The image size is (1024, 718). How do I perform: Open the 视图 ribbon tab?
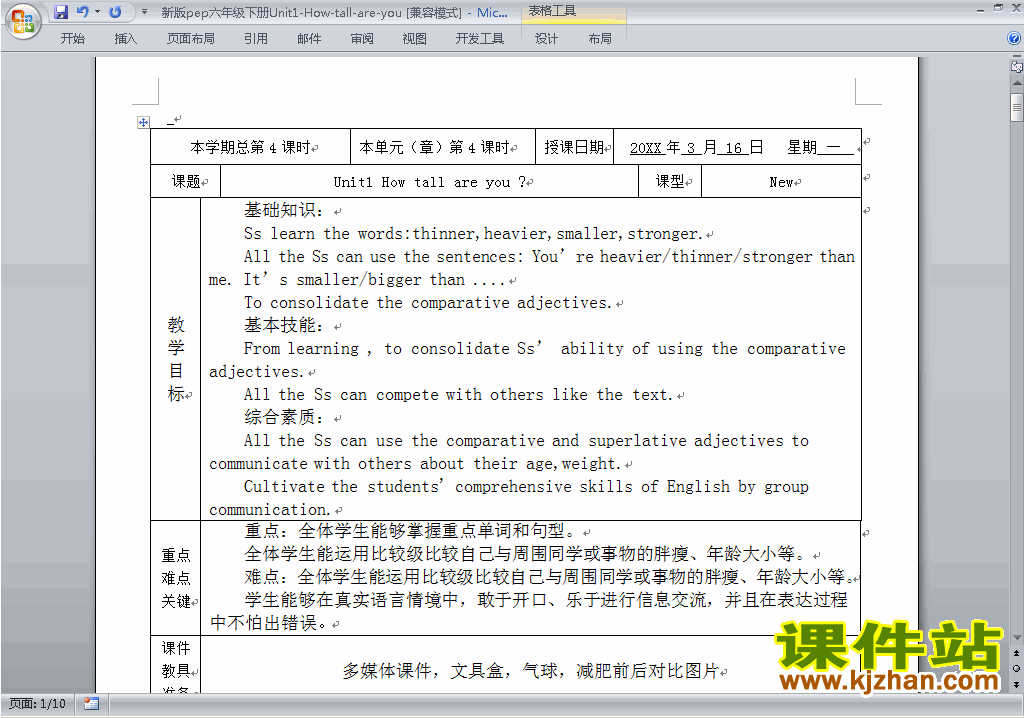coord(414,39)
